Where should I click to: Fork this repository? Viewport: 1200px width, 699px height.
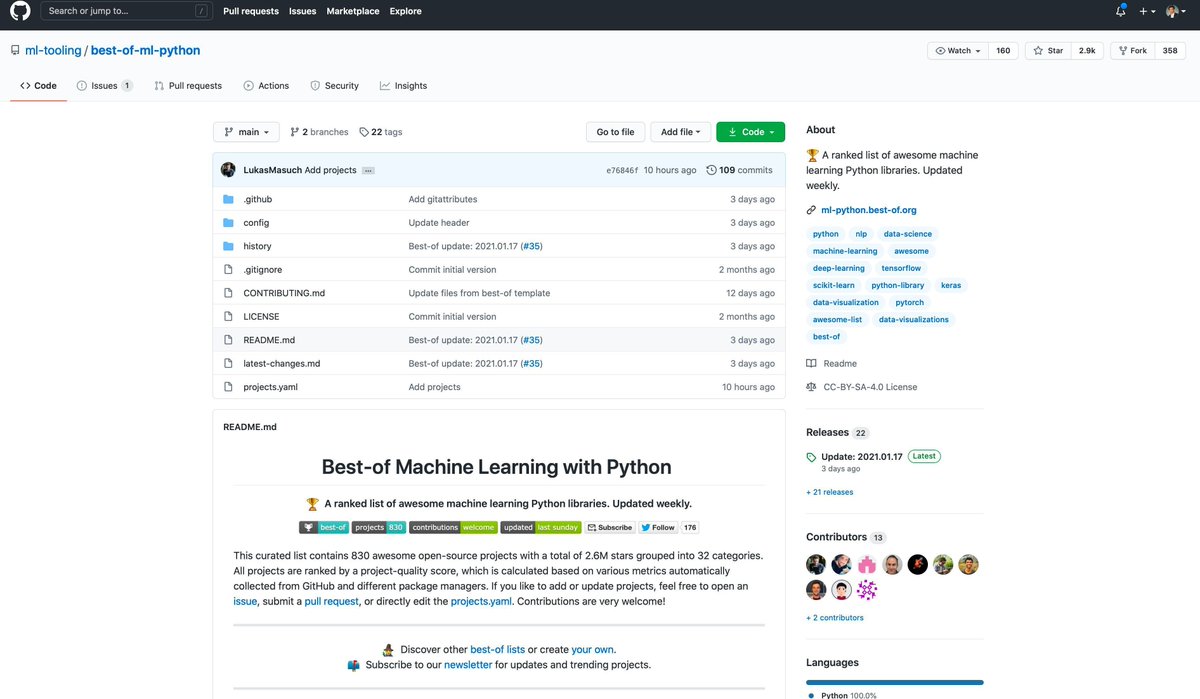[1132, 50]
